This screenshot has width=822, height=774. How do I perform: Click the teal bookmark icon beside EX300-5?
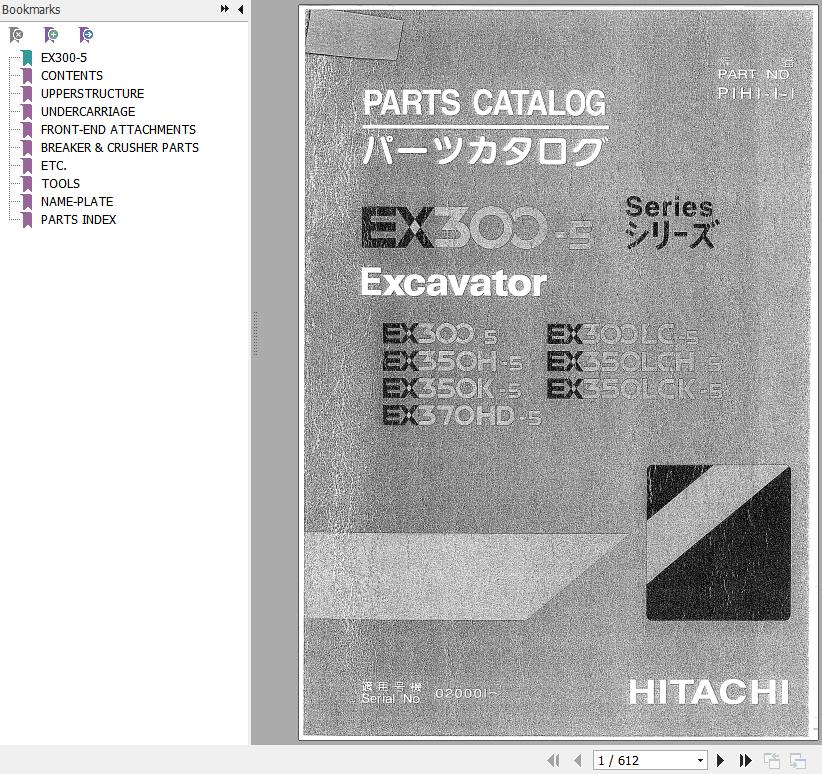pos(27,58)
